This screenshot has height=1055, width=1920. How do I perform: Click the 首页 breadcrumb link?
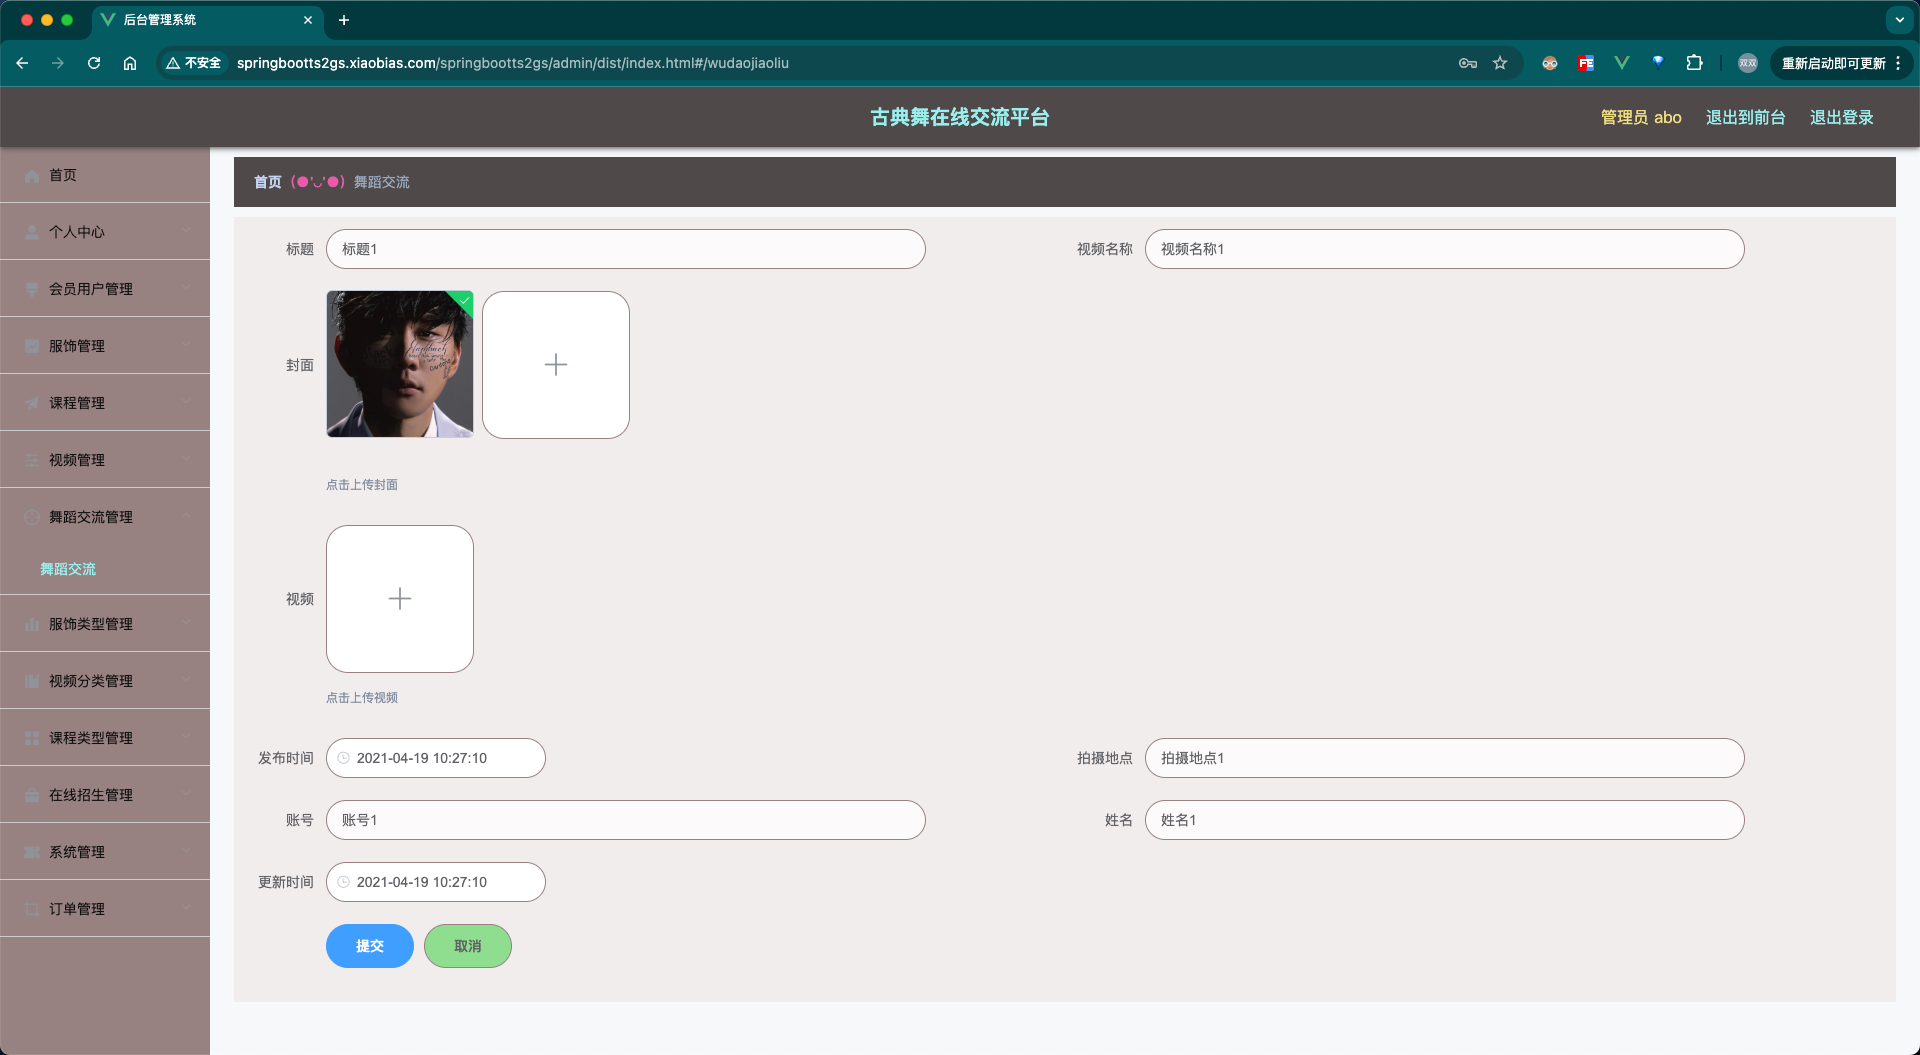pyautogui.click(x=267, y=182)
